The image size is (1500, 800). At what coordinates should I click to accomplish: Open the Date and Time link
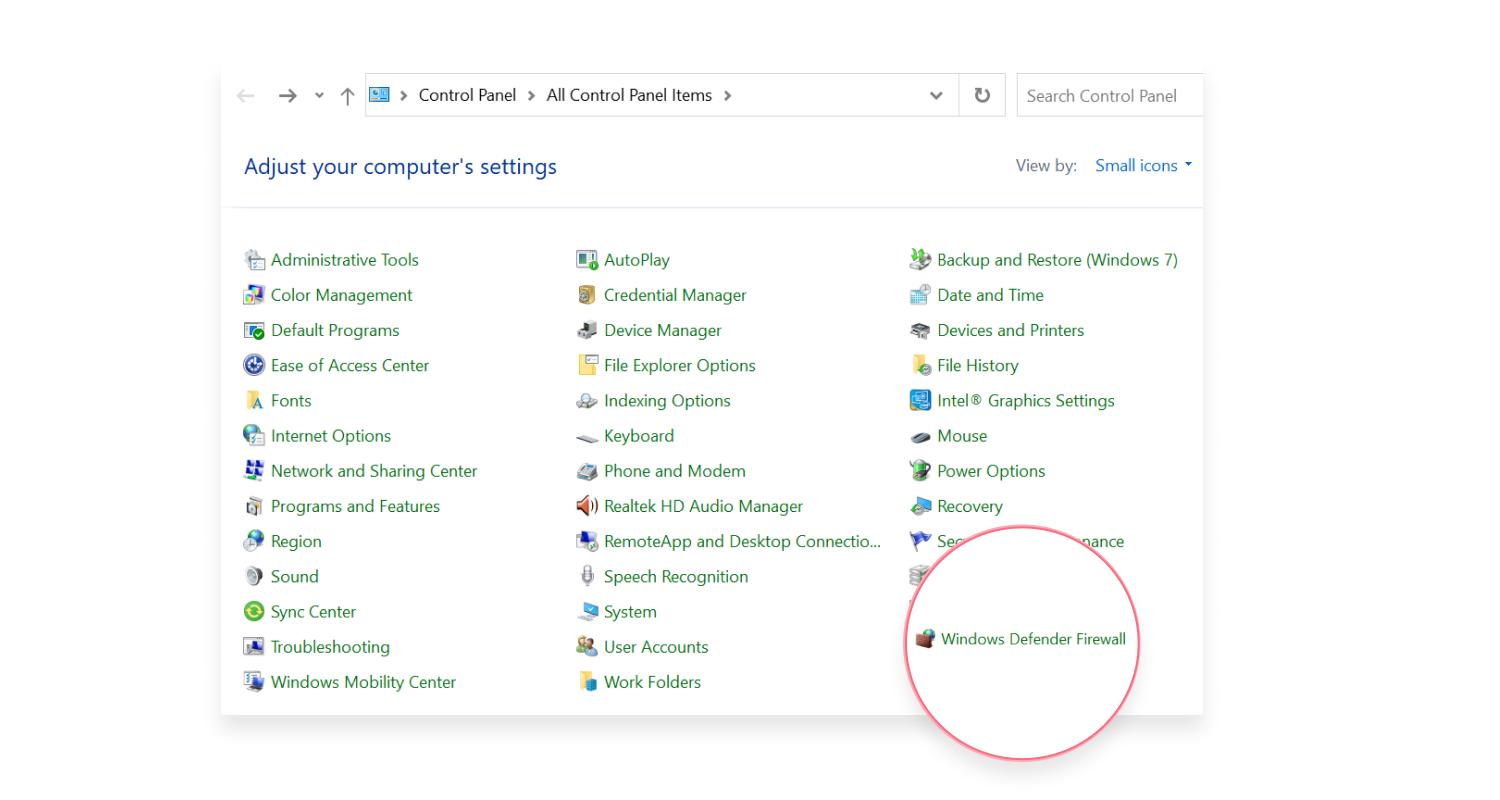[990, 295]
